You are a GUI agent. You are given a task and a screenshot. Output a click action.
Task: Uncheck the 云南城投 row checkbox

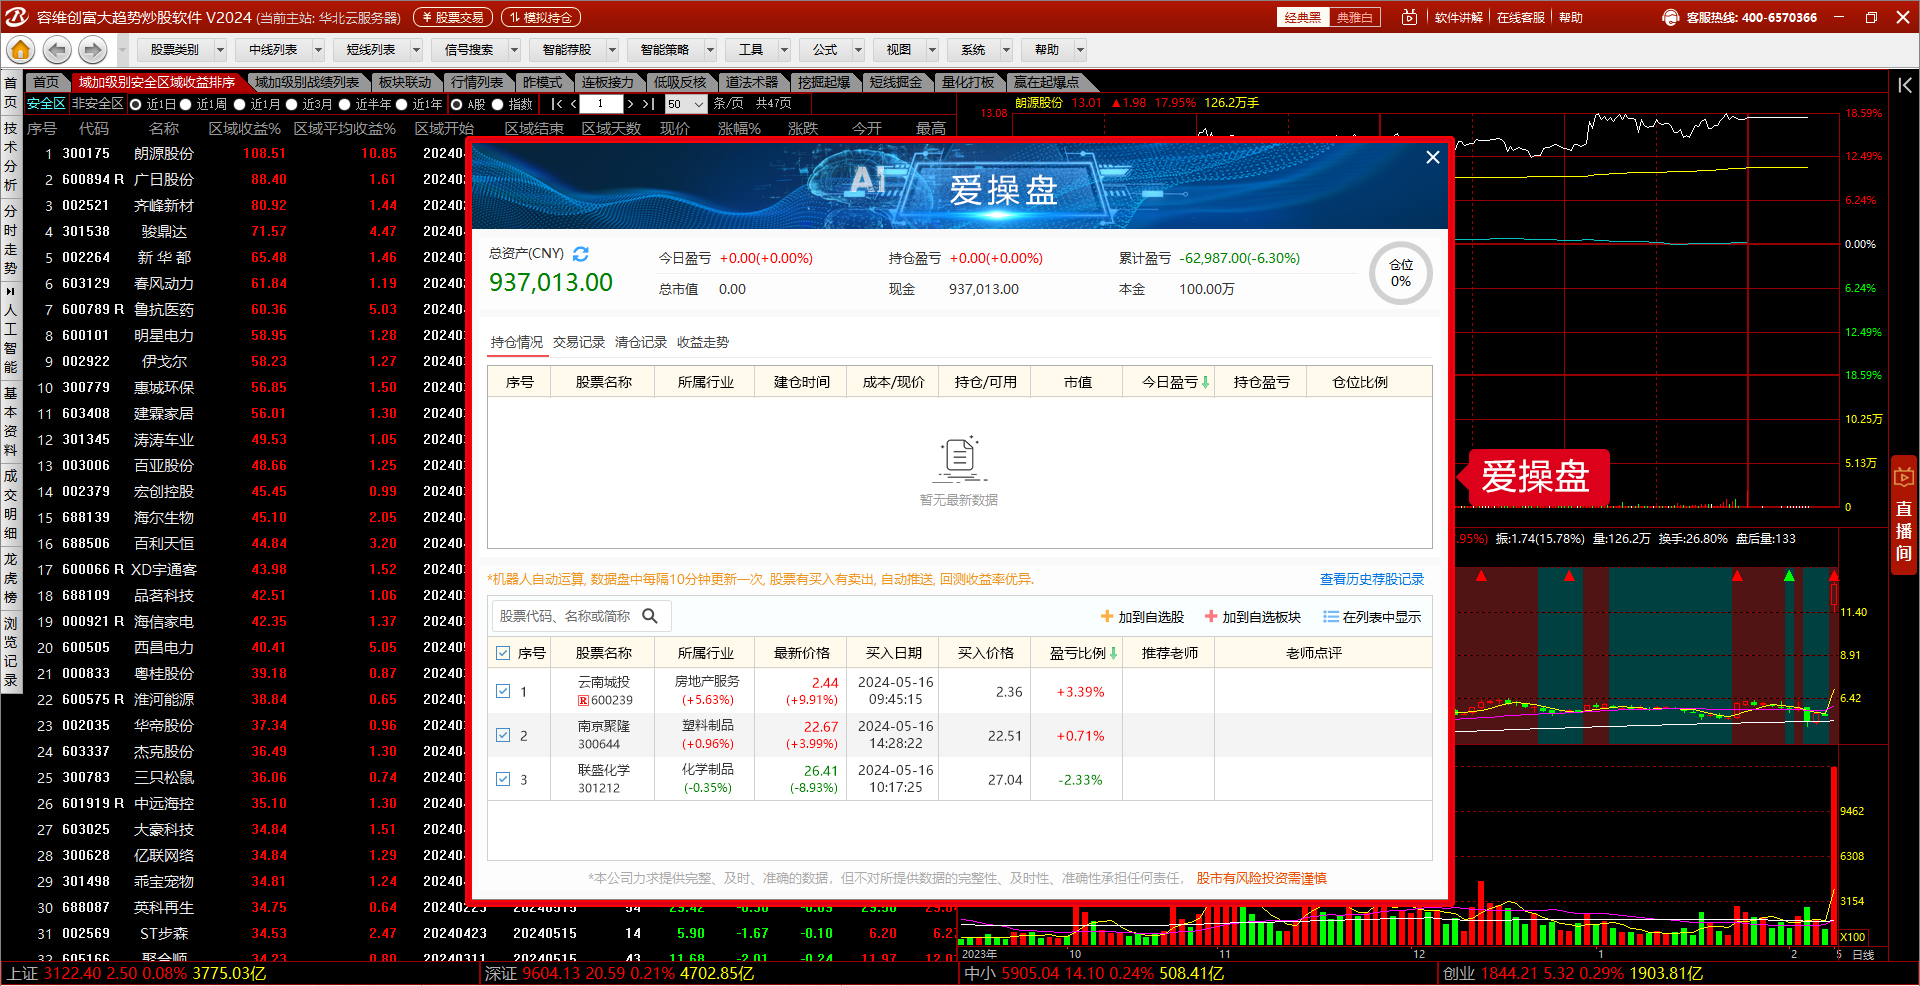coord(503,691)
